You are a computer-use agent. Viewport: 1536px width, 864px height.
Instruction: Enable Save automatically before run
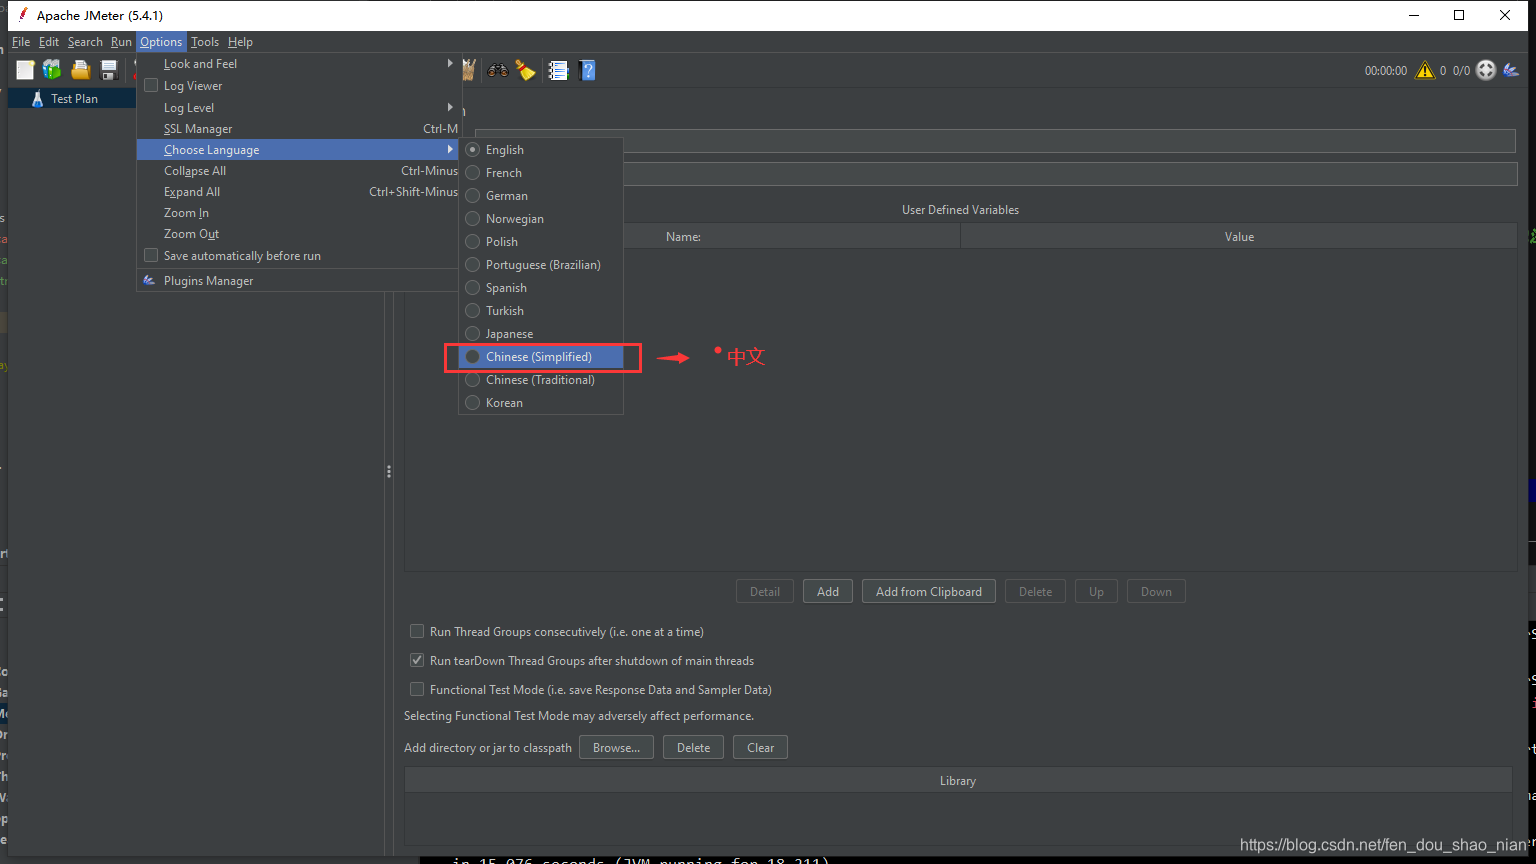pos(151,256)
